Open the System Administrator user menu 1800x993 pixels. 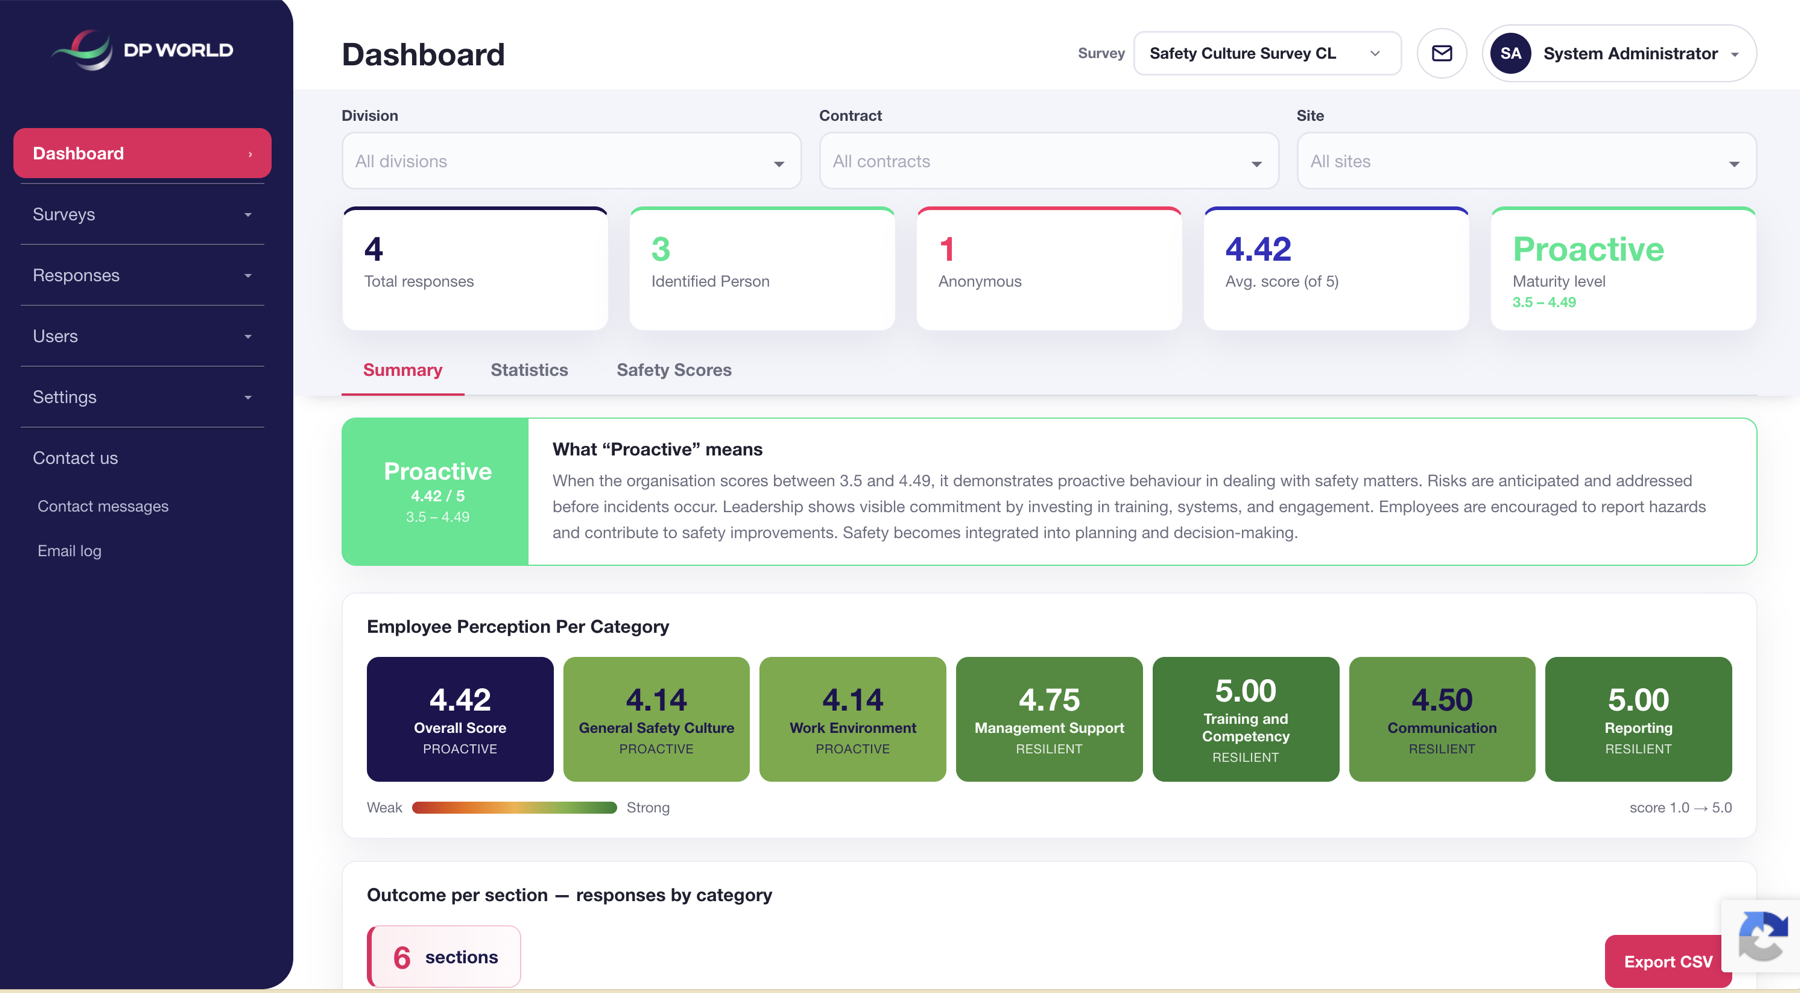pyautogui.click(x=1619, y=53)
